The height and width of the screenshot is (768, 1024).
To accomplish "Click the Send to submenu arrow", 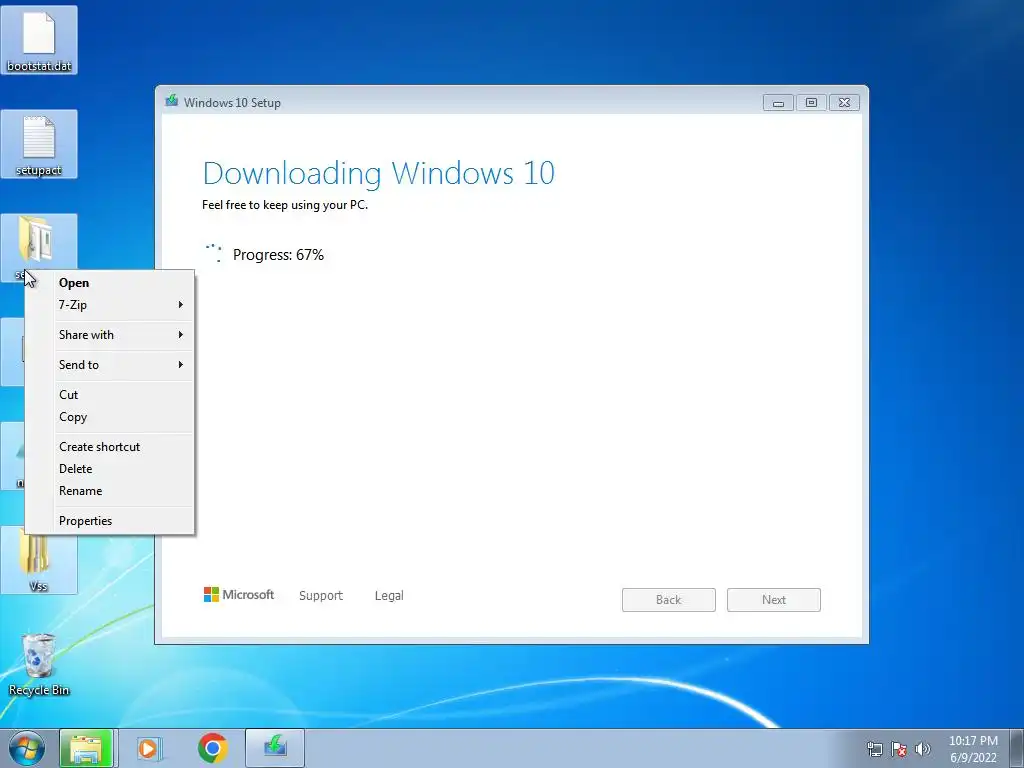I will coord(181,365).
